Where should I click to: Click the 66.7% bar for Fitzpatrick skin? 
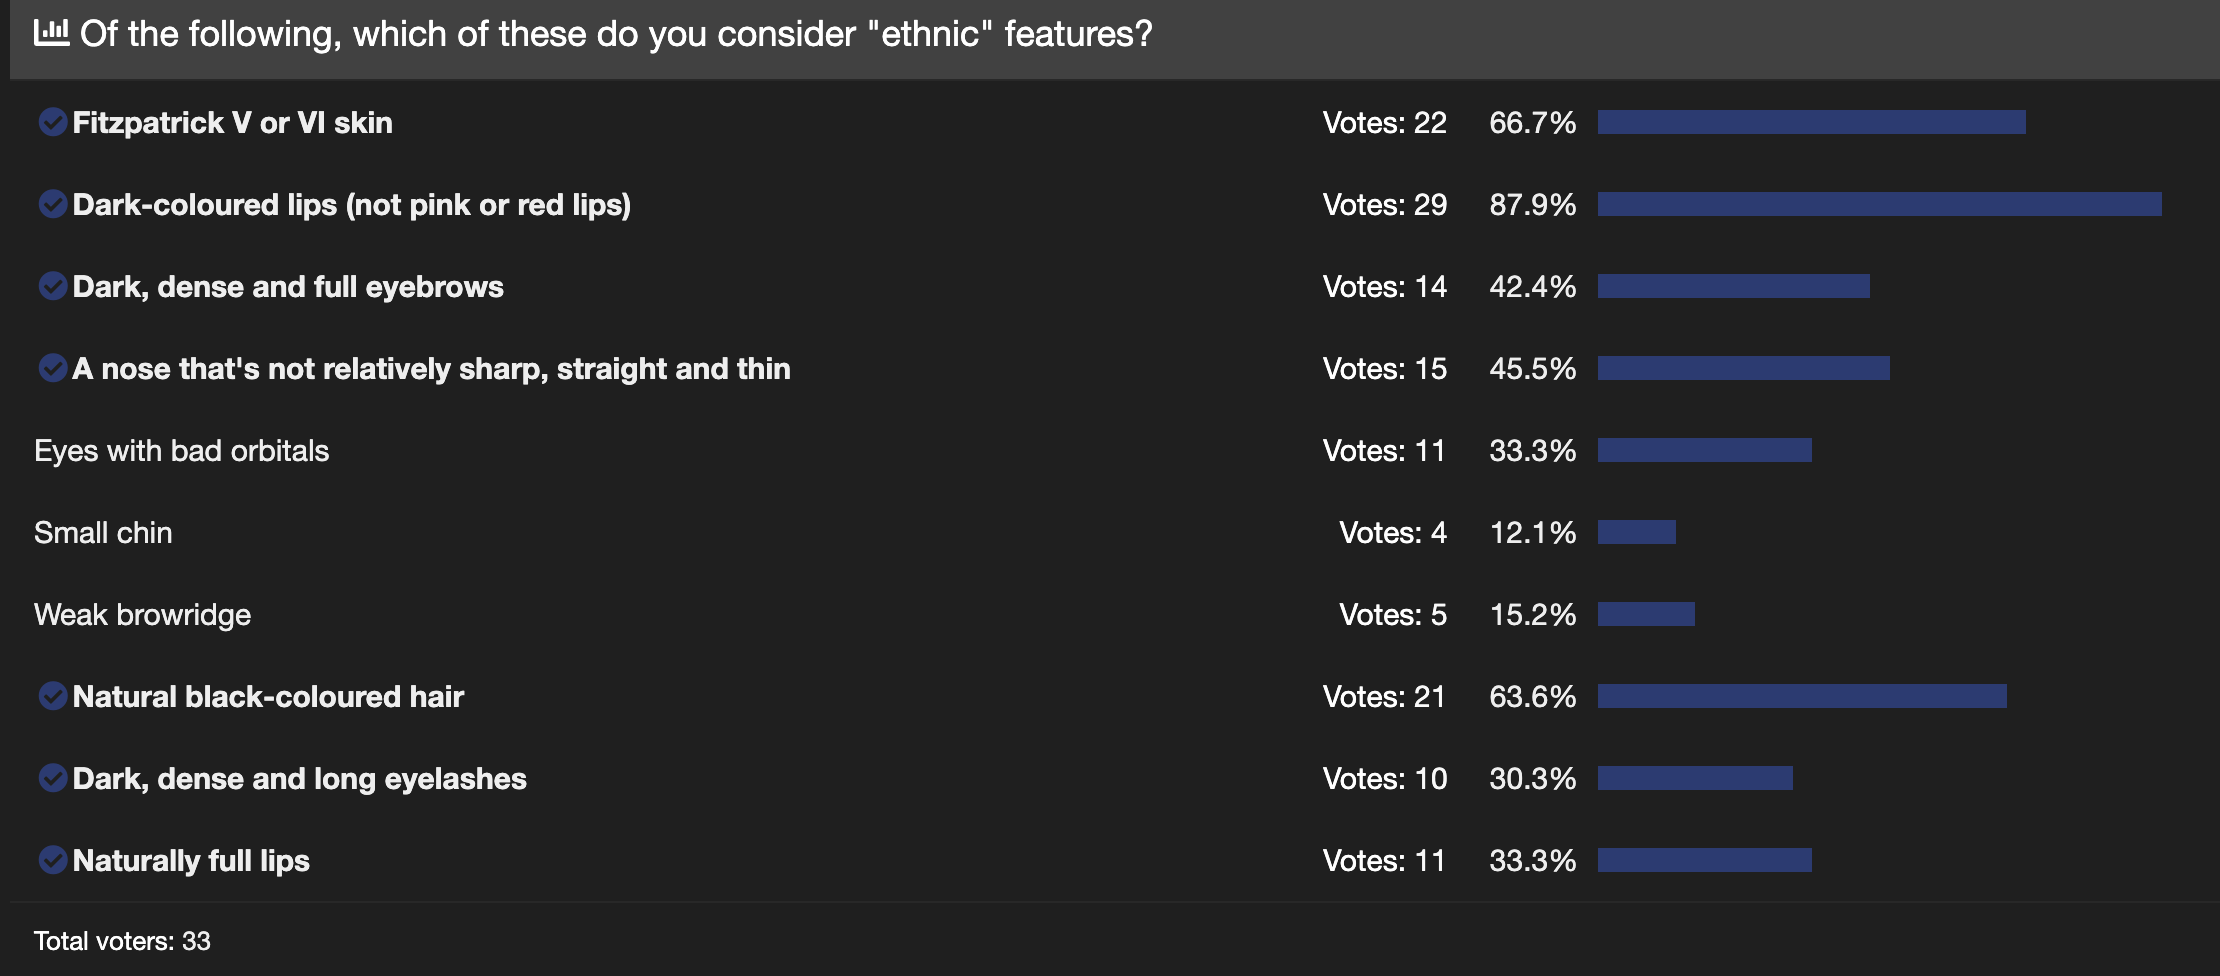pos(1812,122)
